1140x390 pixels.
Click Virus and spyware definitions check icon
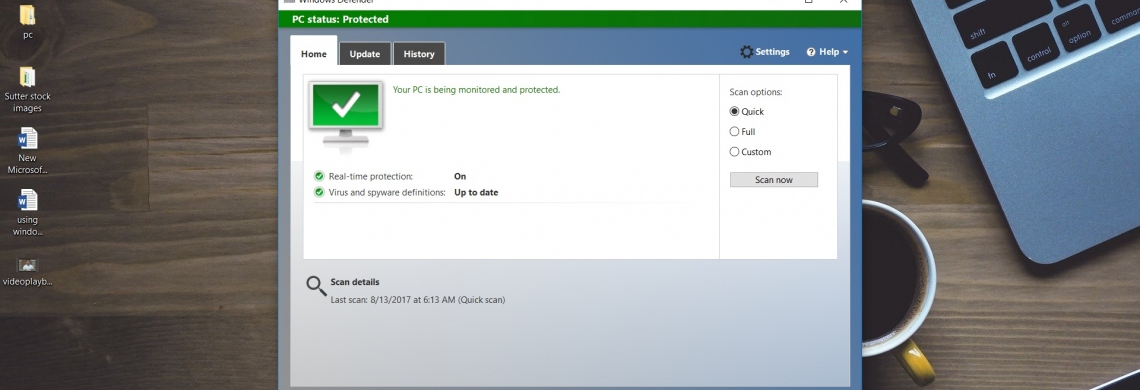pyautogui.click(x=319, y=193)
